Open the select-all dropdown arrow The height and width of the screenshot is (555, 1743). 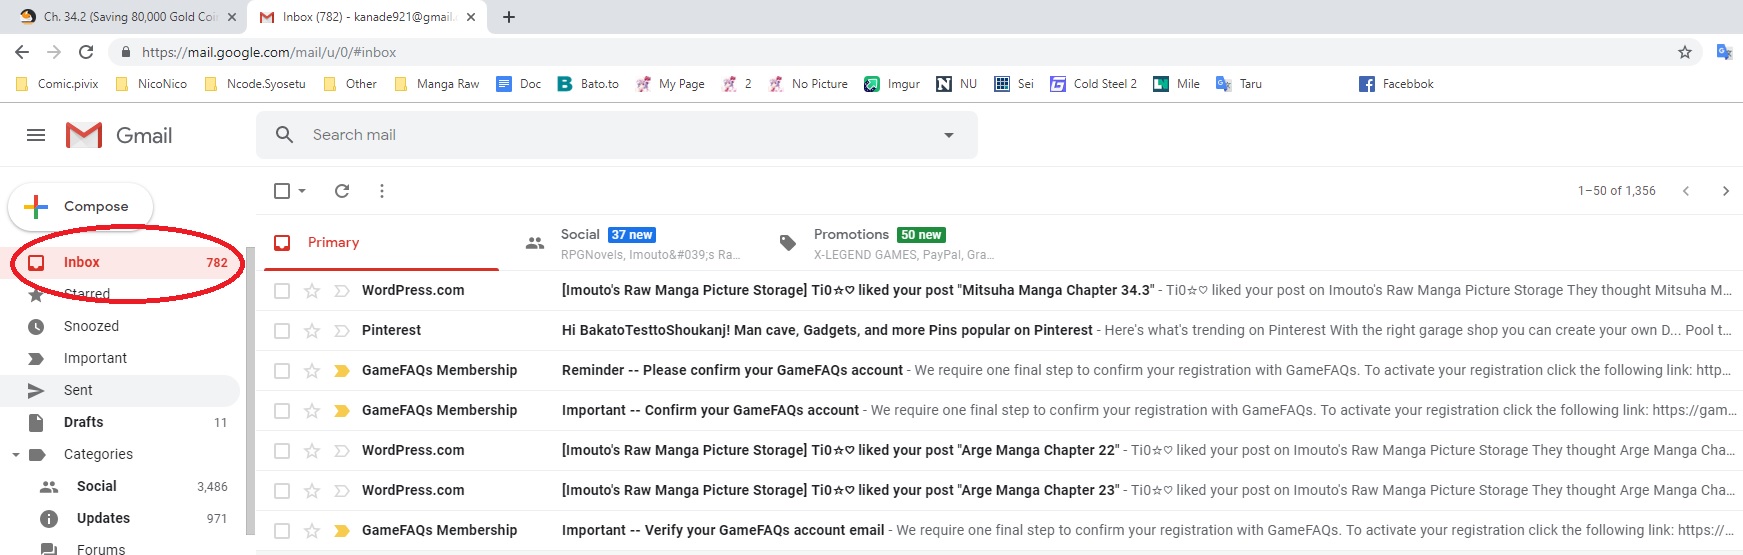[x=302, y=191]
